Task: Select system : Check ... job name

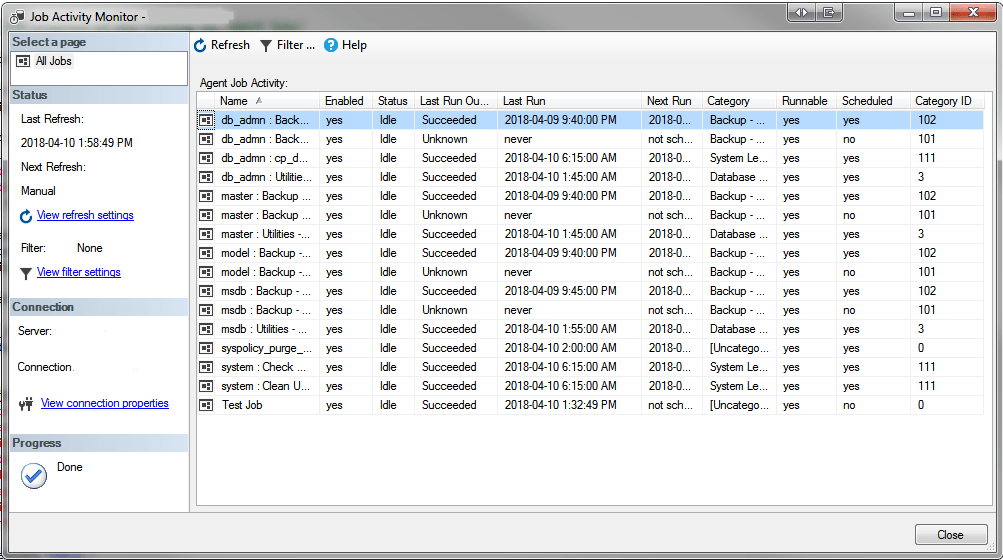Action: click(x=264, y=367)
